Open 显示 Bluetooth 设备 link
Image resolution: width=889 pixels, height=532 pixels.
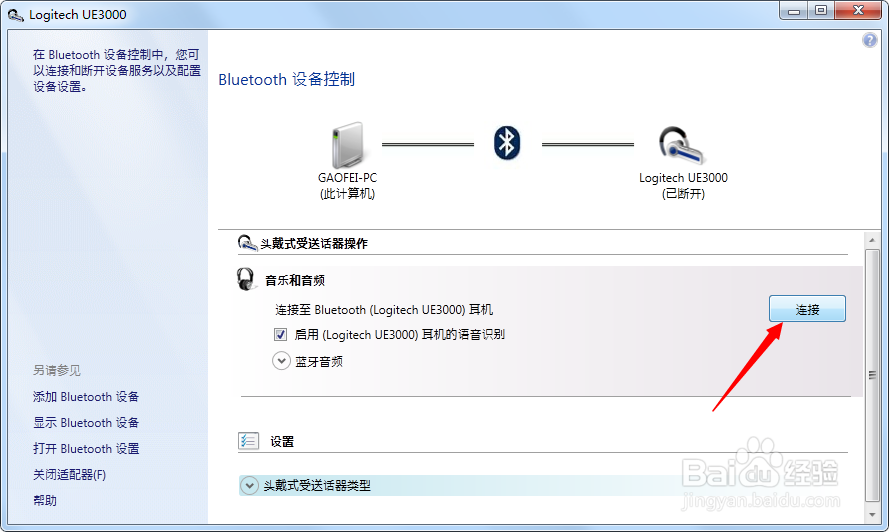(86, 423)
